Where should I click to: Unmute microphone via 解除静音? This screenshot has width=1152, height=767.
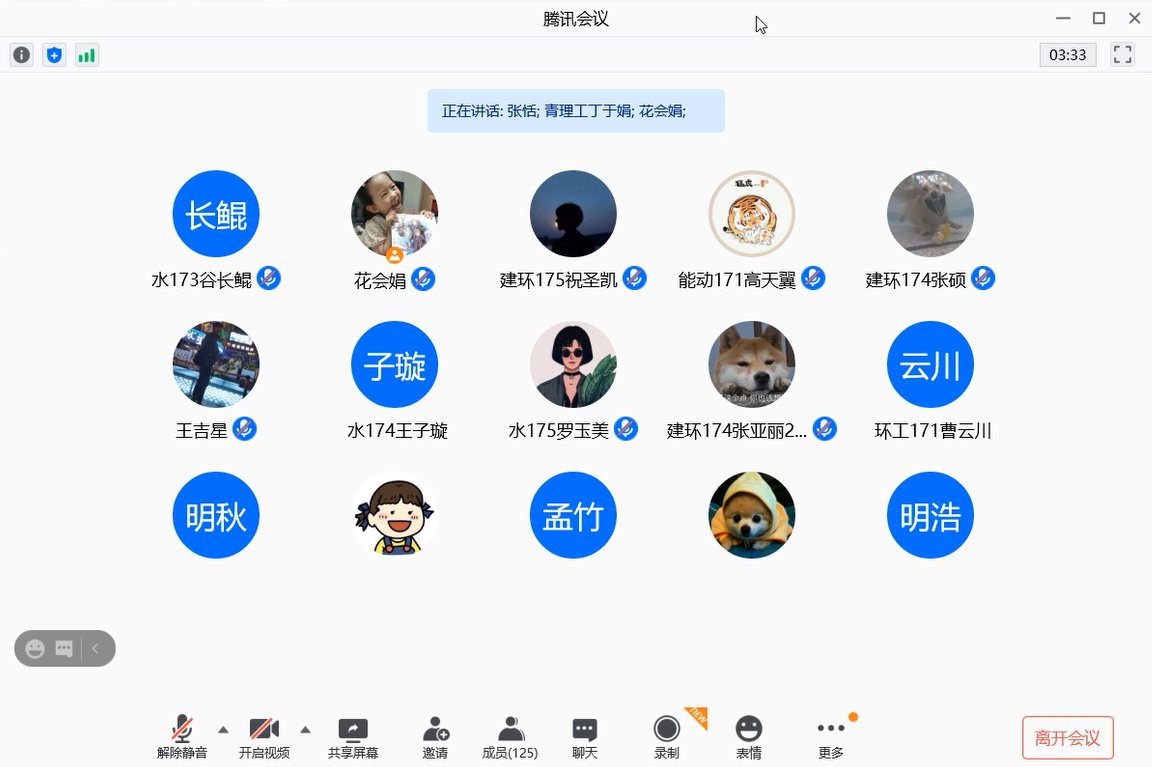click(182, 737)
